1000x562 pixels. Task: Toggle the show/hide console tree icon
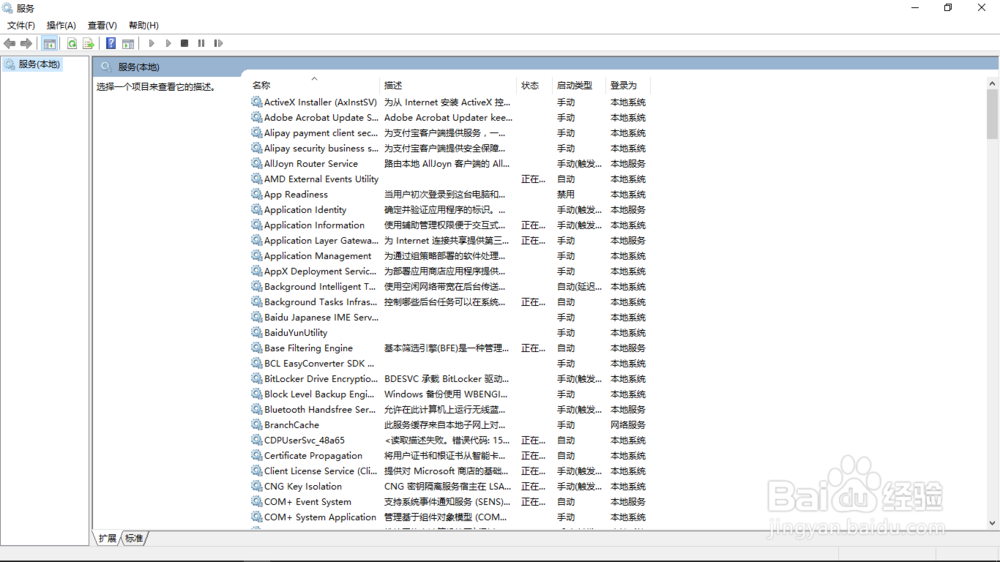[x=49, y=43]
